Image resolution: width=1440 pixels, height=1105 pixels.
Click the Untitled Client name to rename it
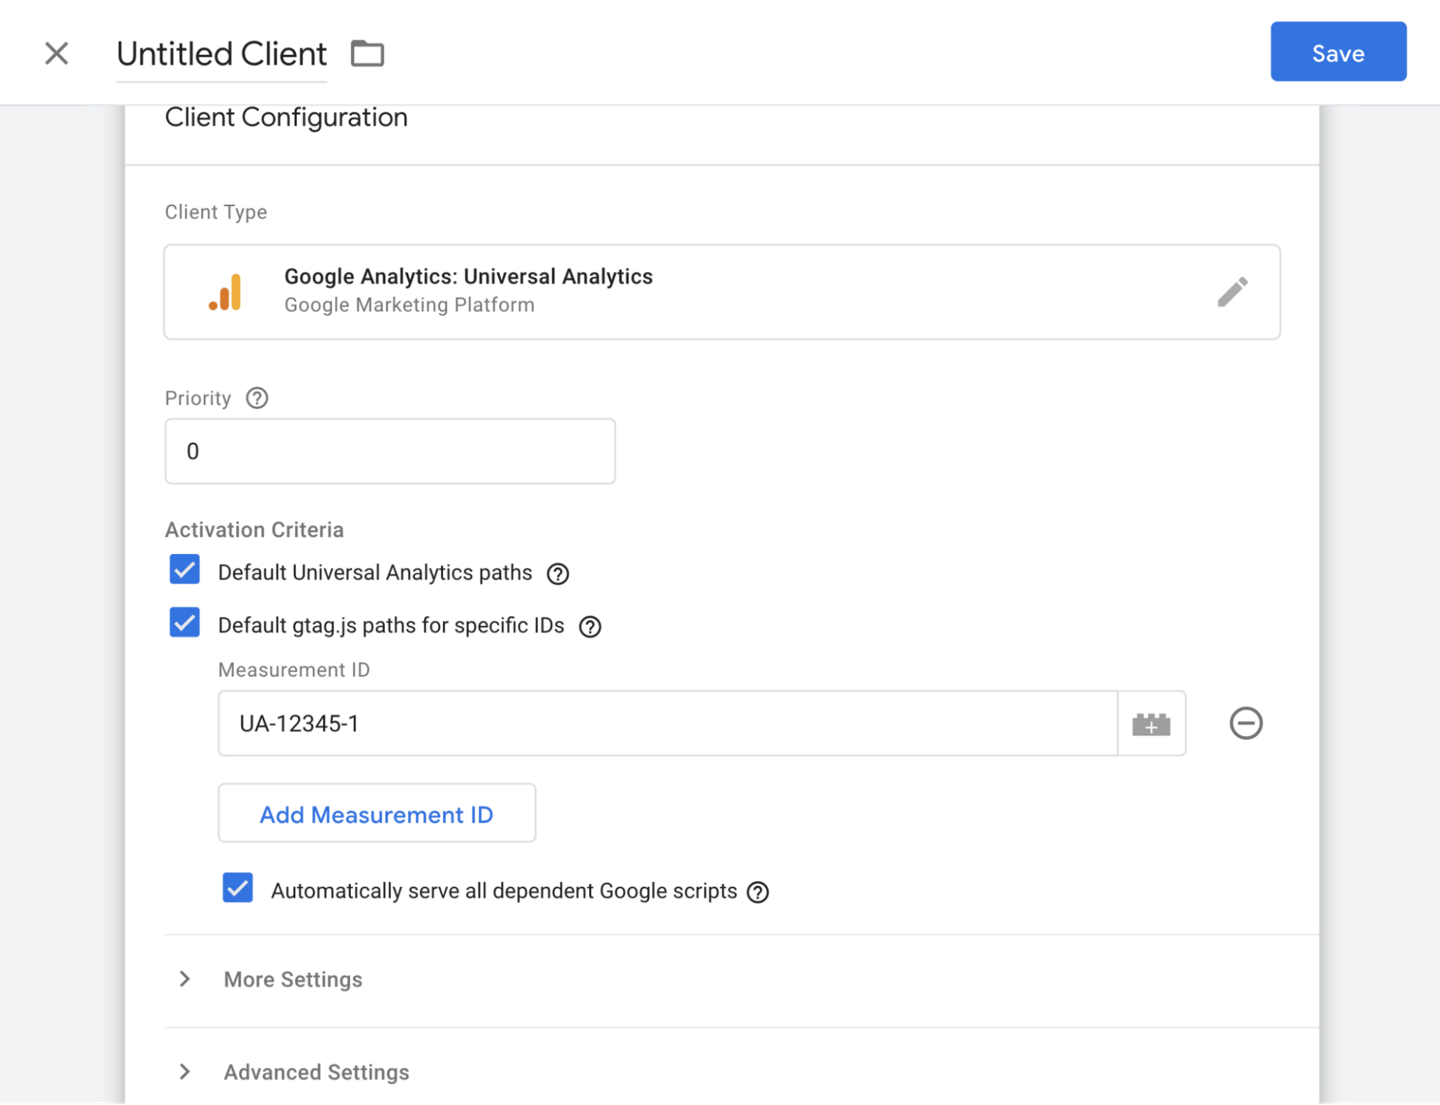(x=221, y=53)
